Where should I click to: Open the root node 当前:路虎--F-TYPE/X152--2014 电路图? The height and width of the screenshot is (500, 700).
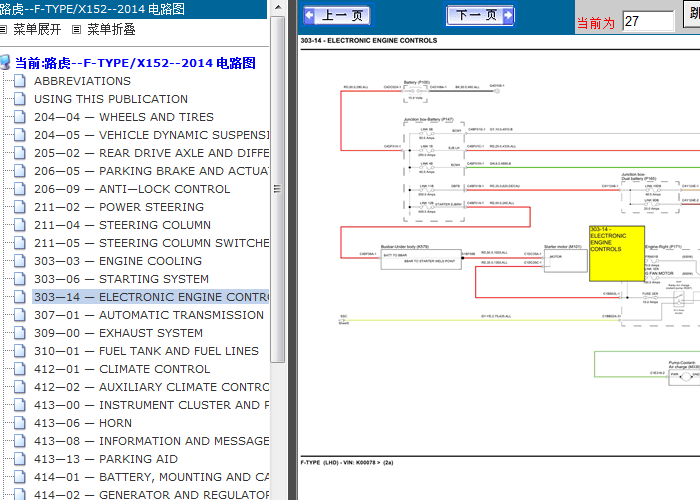tap(135, 63)
